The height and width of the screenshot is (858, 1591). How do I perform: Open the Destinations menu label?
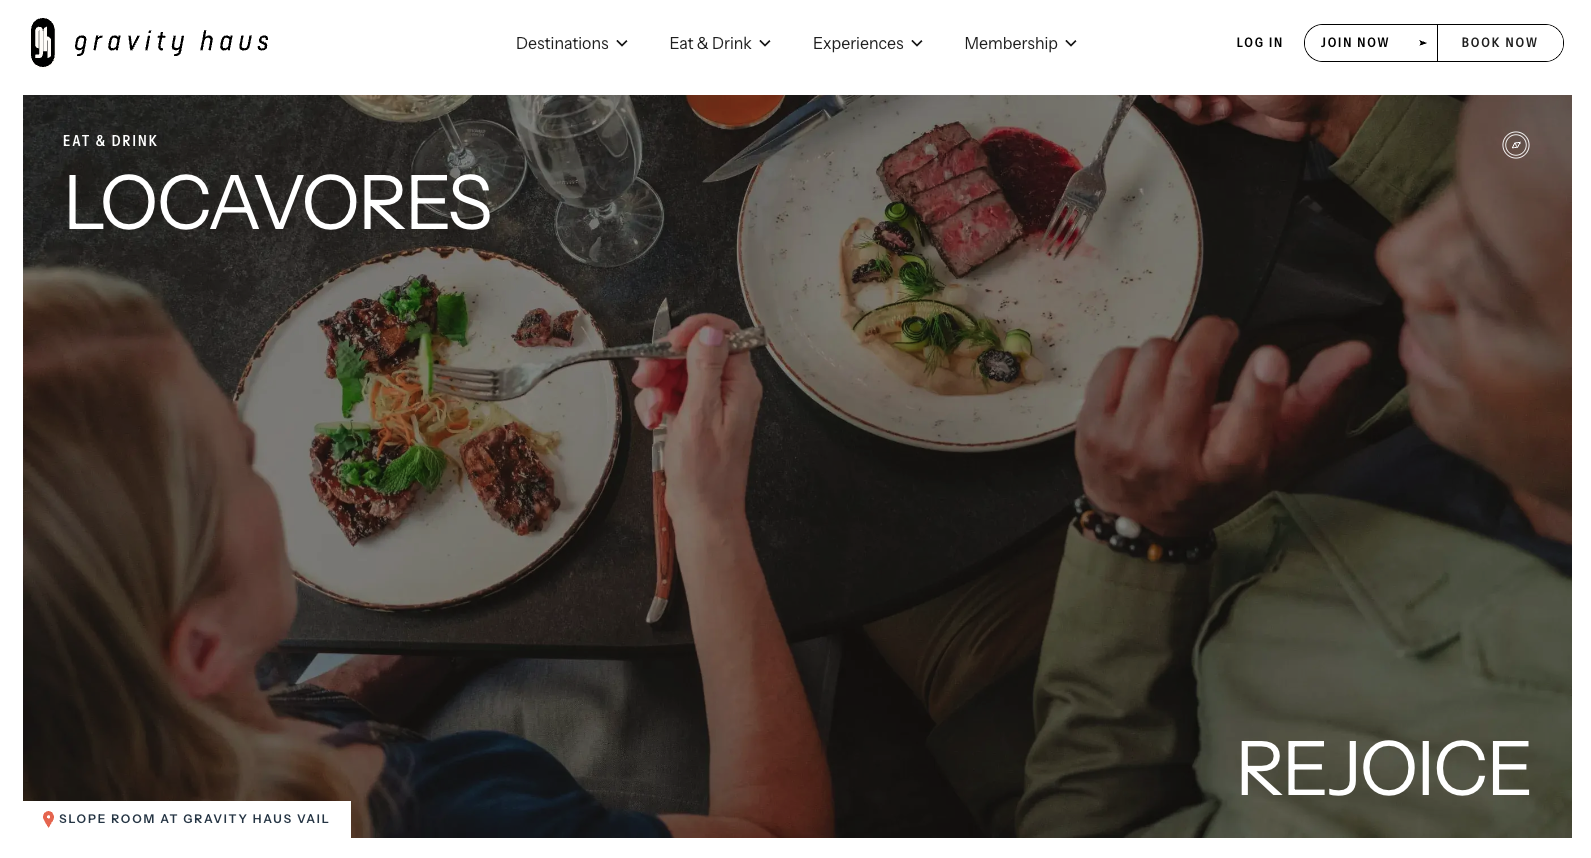pos(562,43)
